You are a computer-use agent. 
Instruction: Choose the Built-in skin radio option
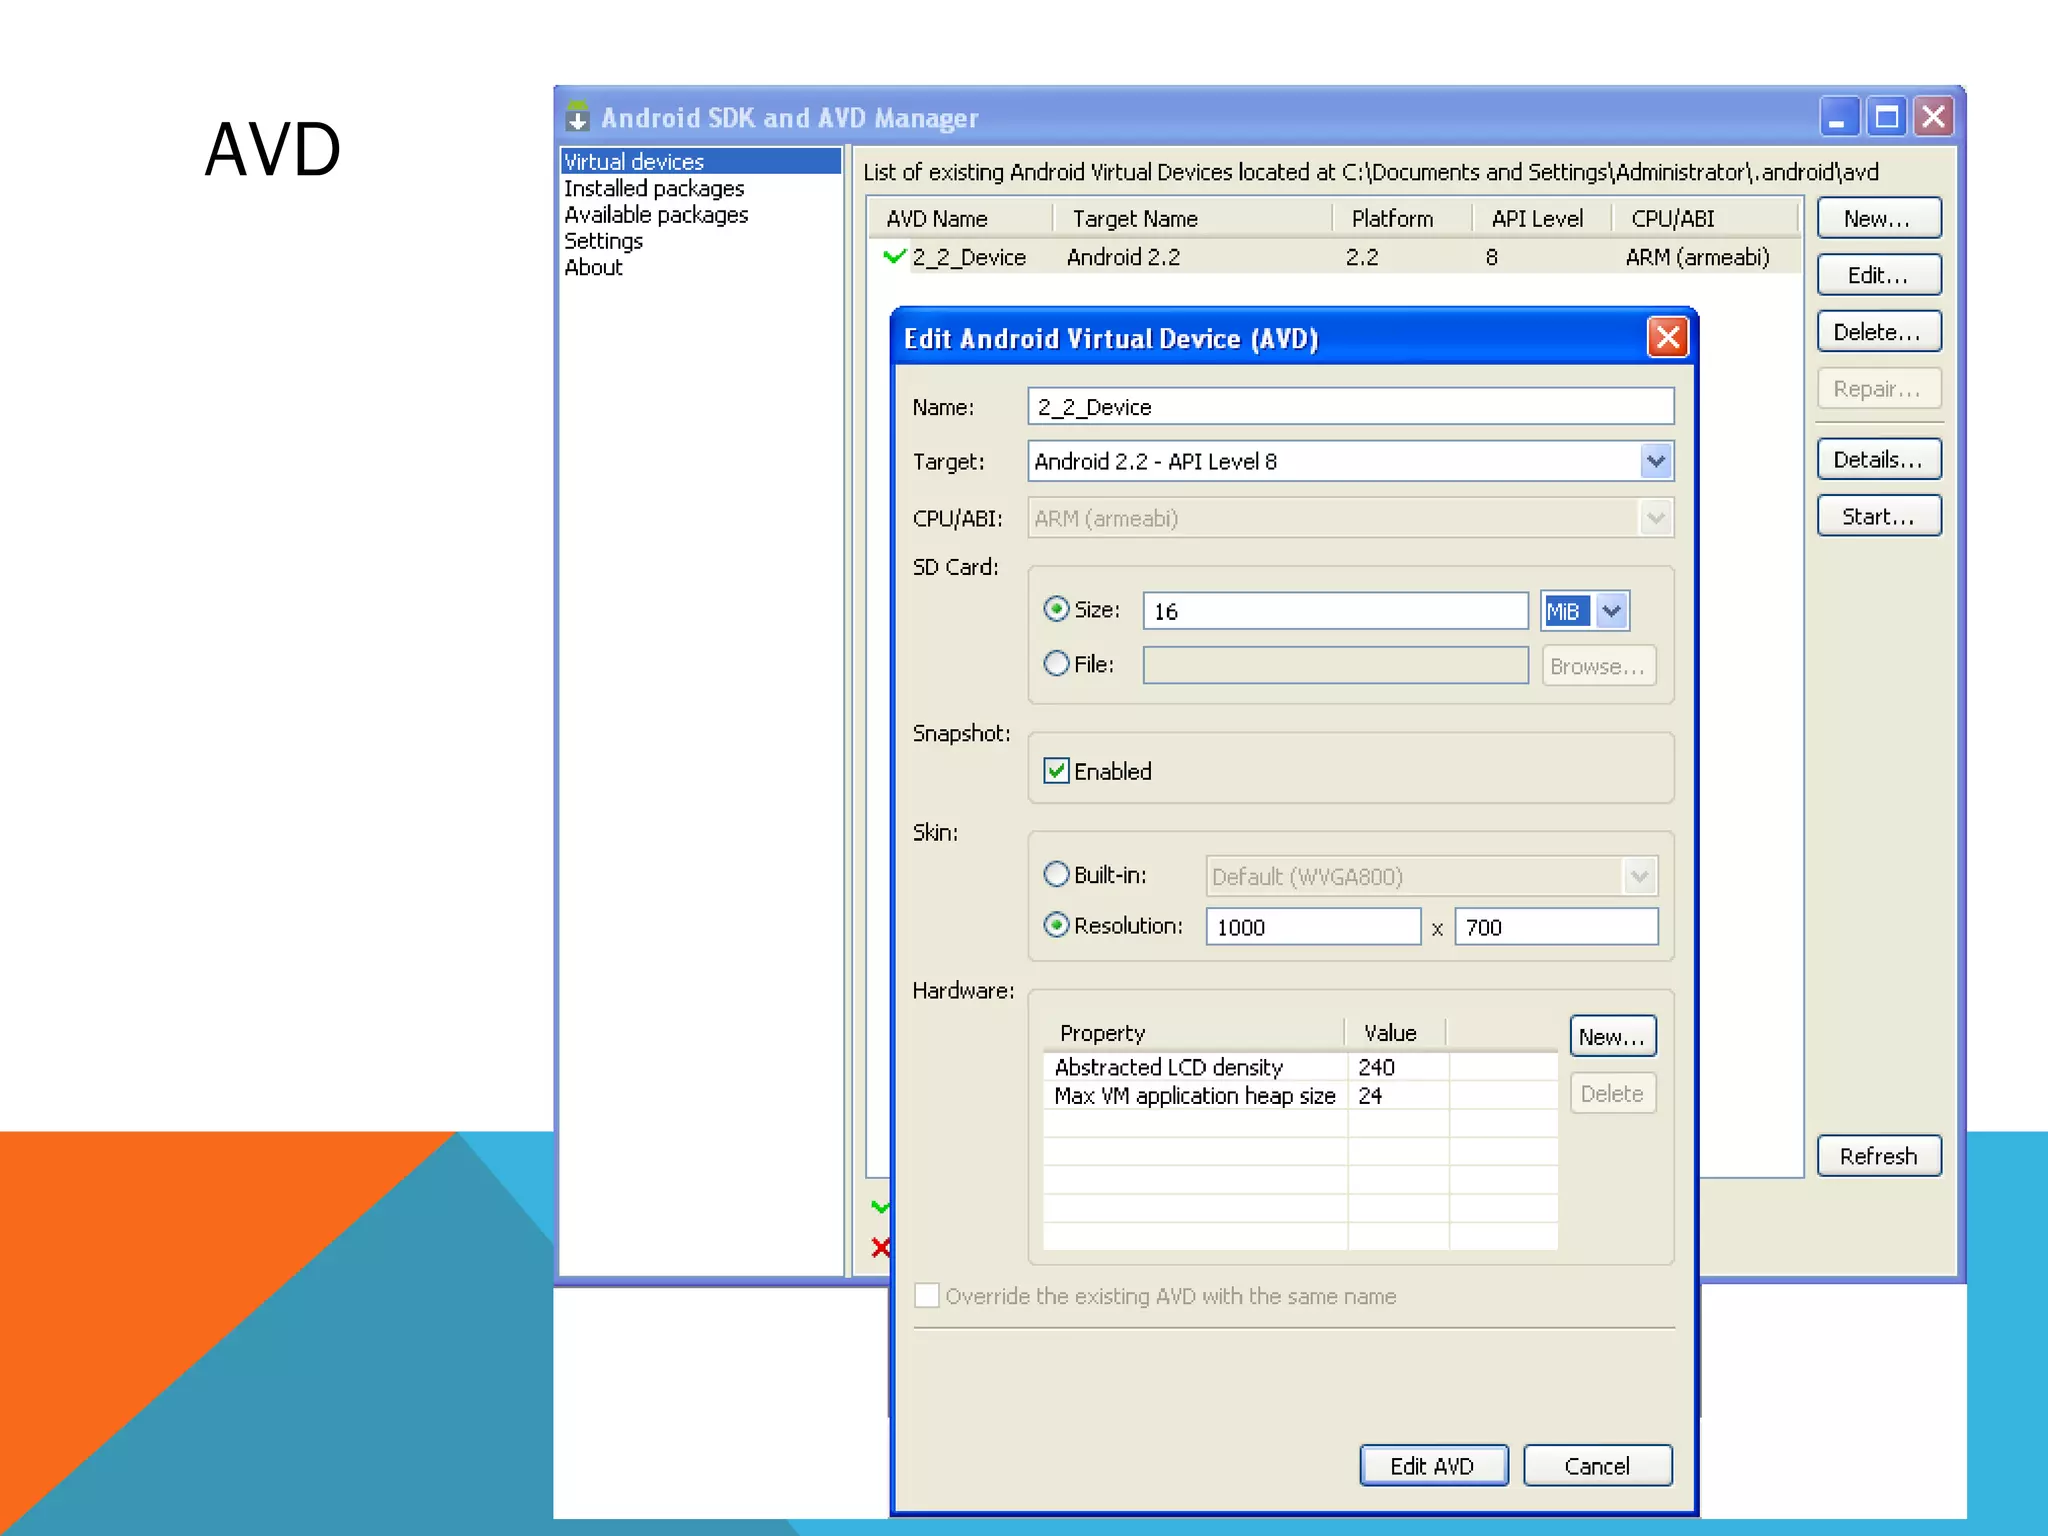[x=1056, y=874]
